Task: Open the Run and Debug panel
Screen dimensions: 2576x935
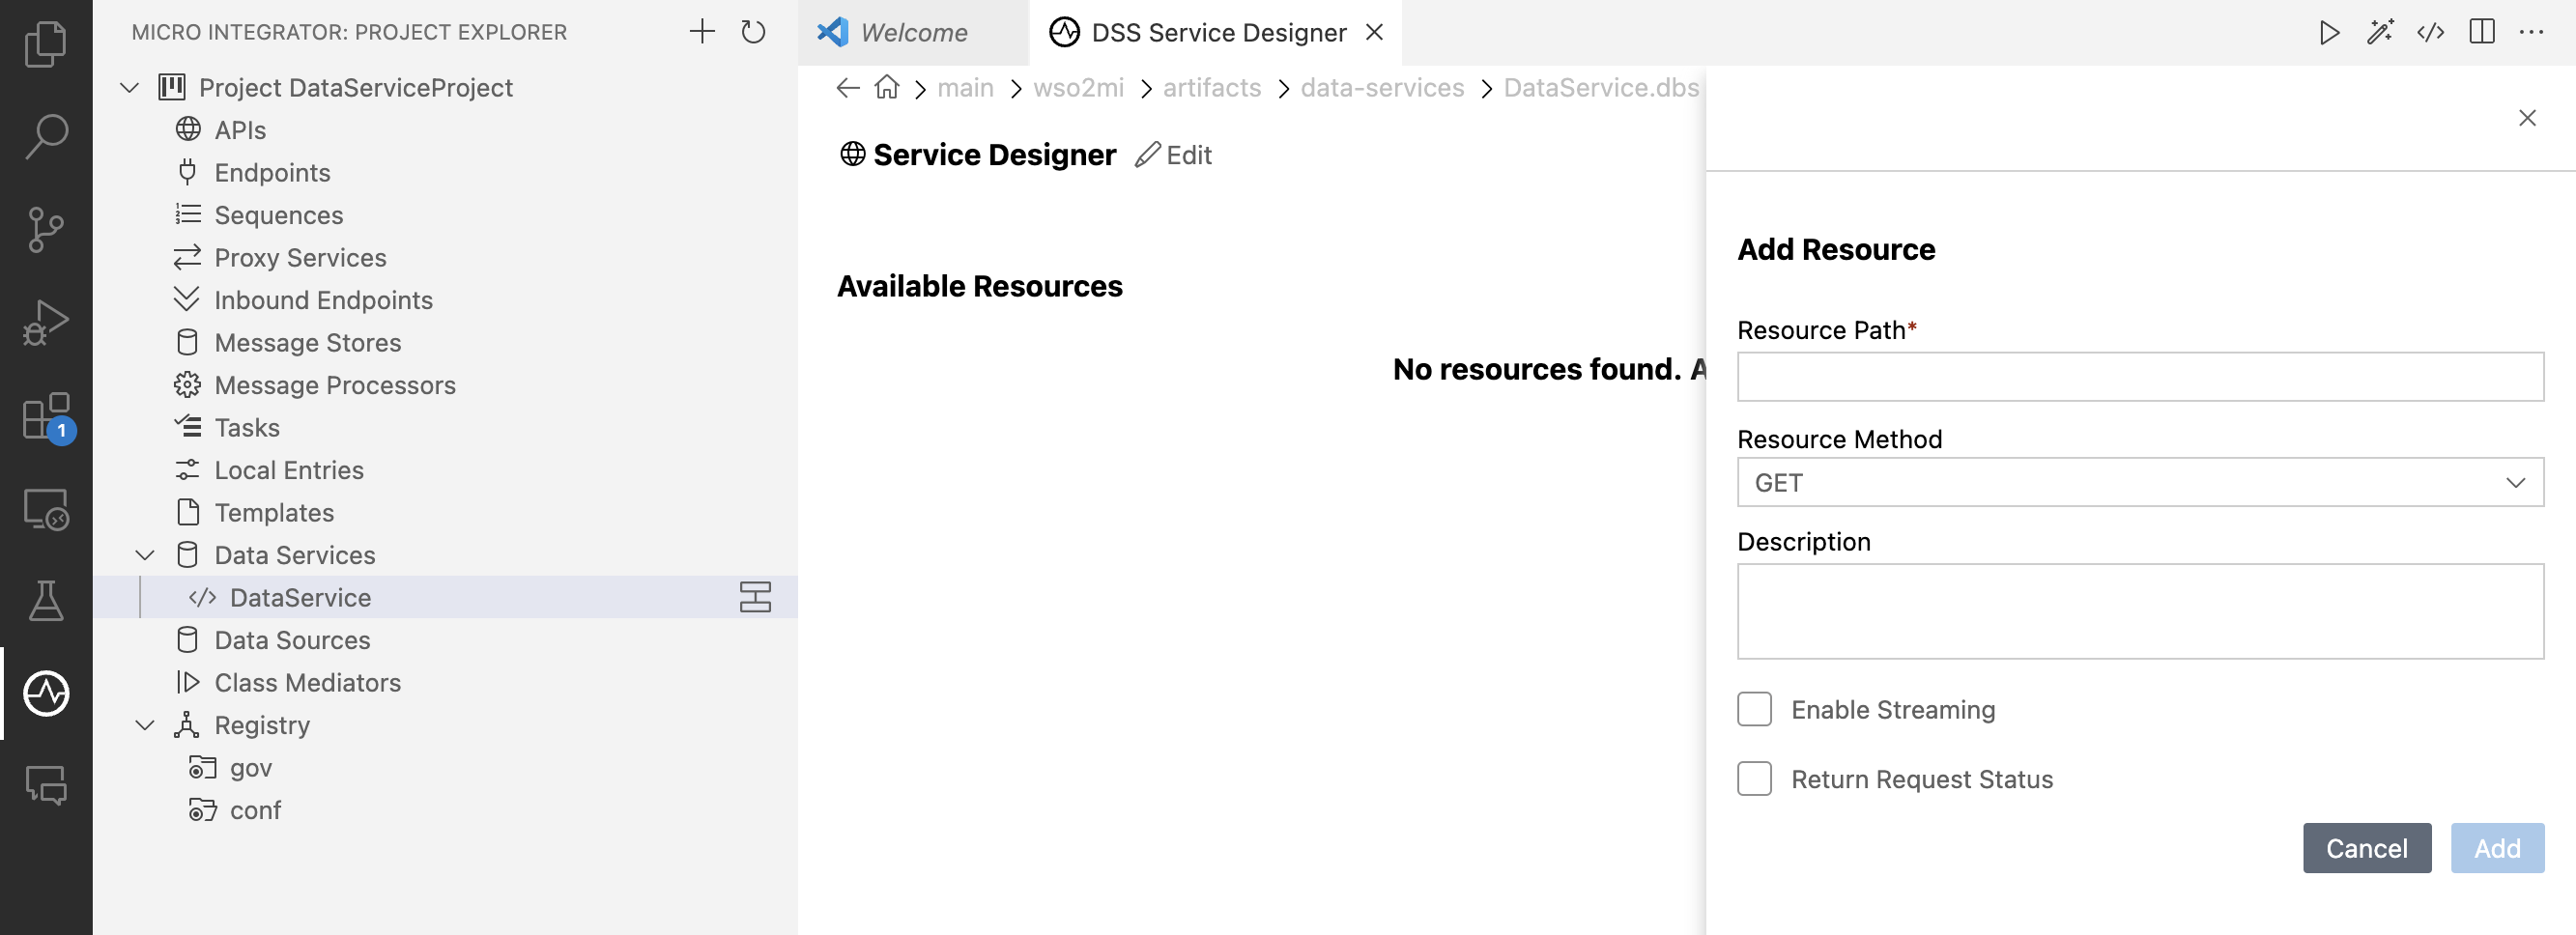Action: click(46, 322)
